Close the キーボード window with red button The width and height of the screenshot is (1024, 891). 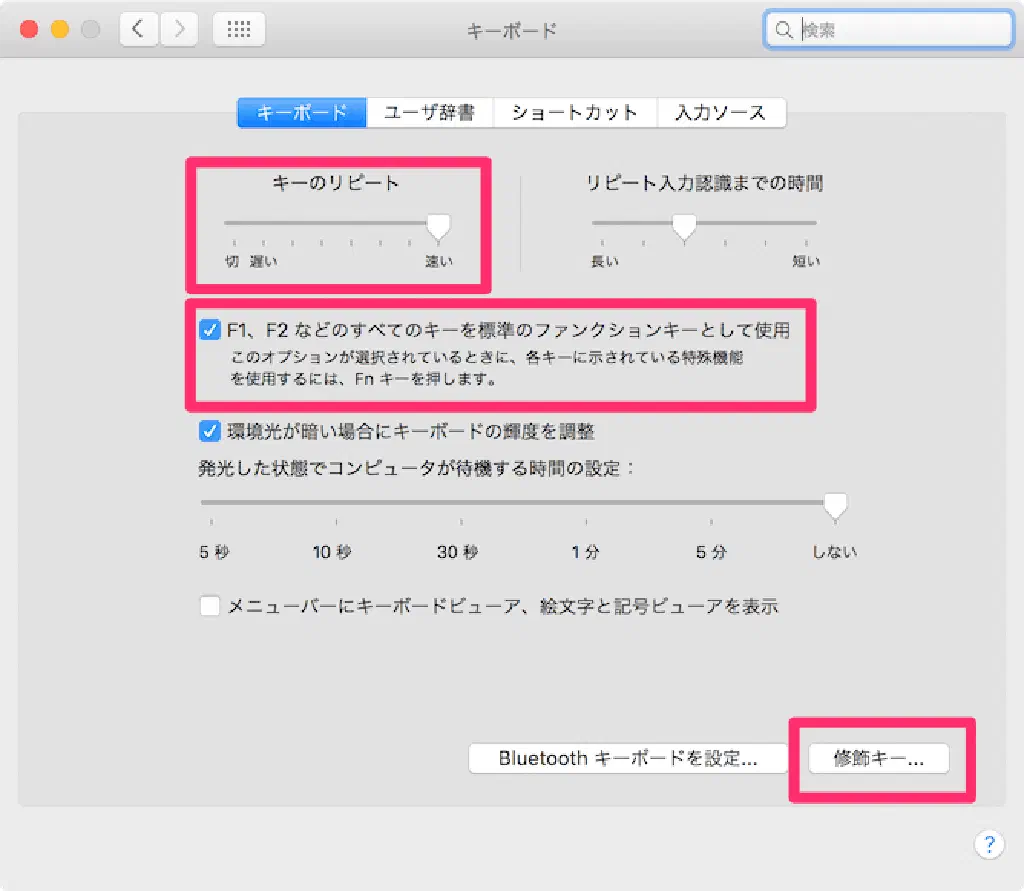[x=29, y=29]
